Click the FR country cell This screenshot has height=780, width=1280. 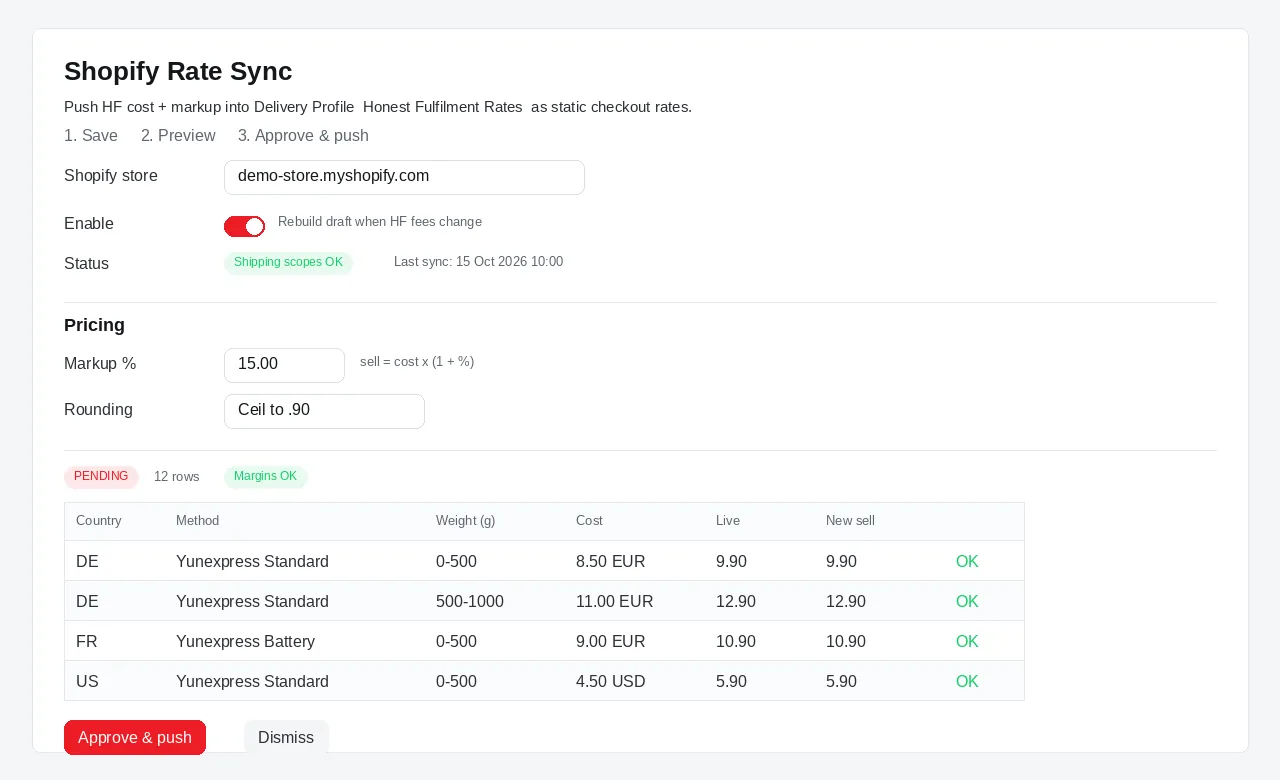coord(87,642)
